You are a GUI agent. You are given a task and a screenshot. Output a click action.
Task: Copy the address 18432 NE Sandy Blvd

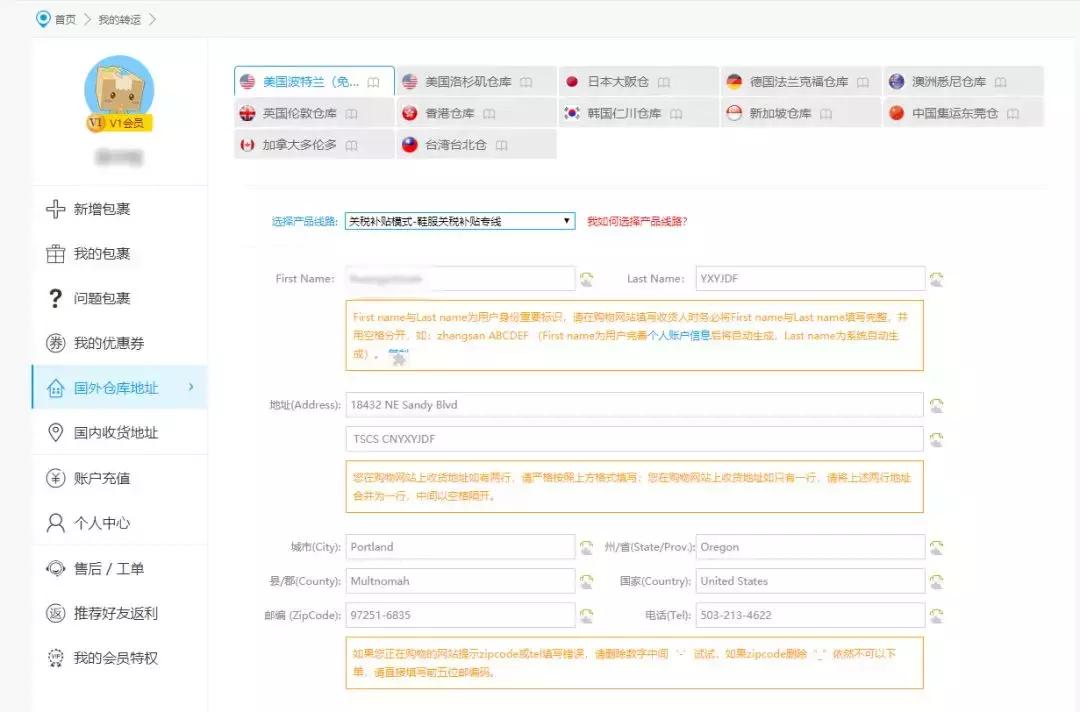point(937,404)
